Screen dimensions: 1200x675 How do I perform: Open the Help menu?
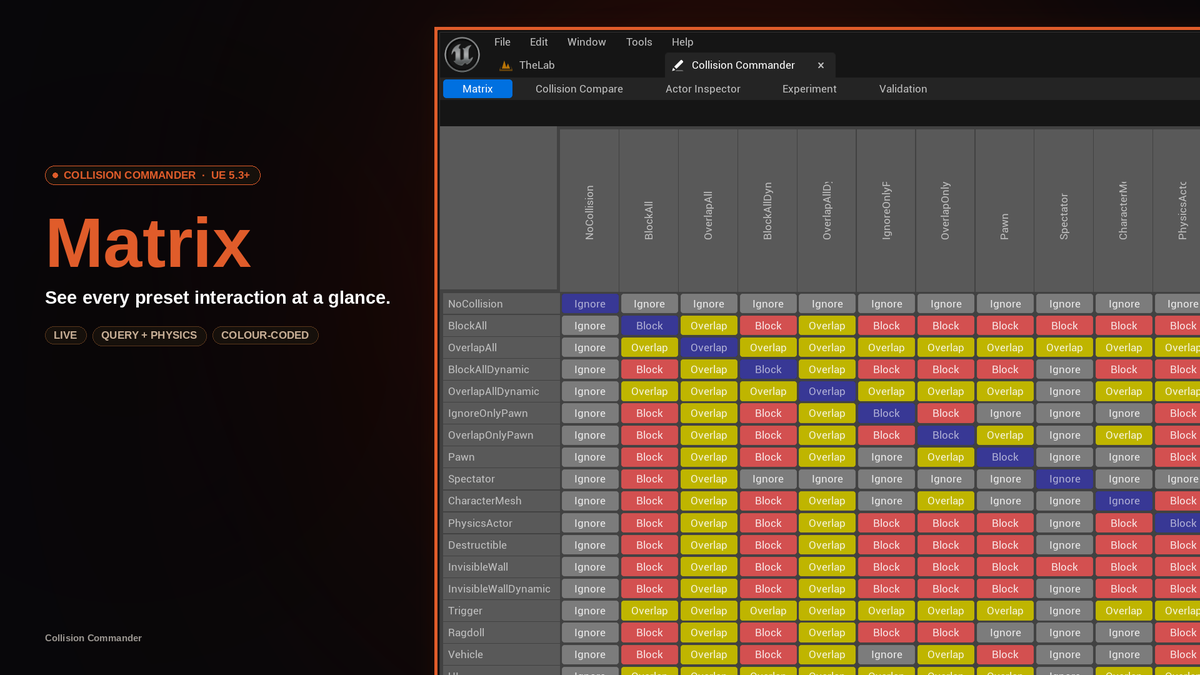coord(682,42)
